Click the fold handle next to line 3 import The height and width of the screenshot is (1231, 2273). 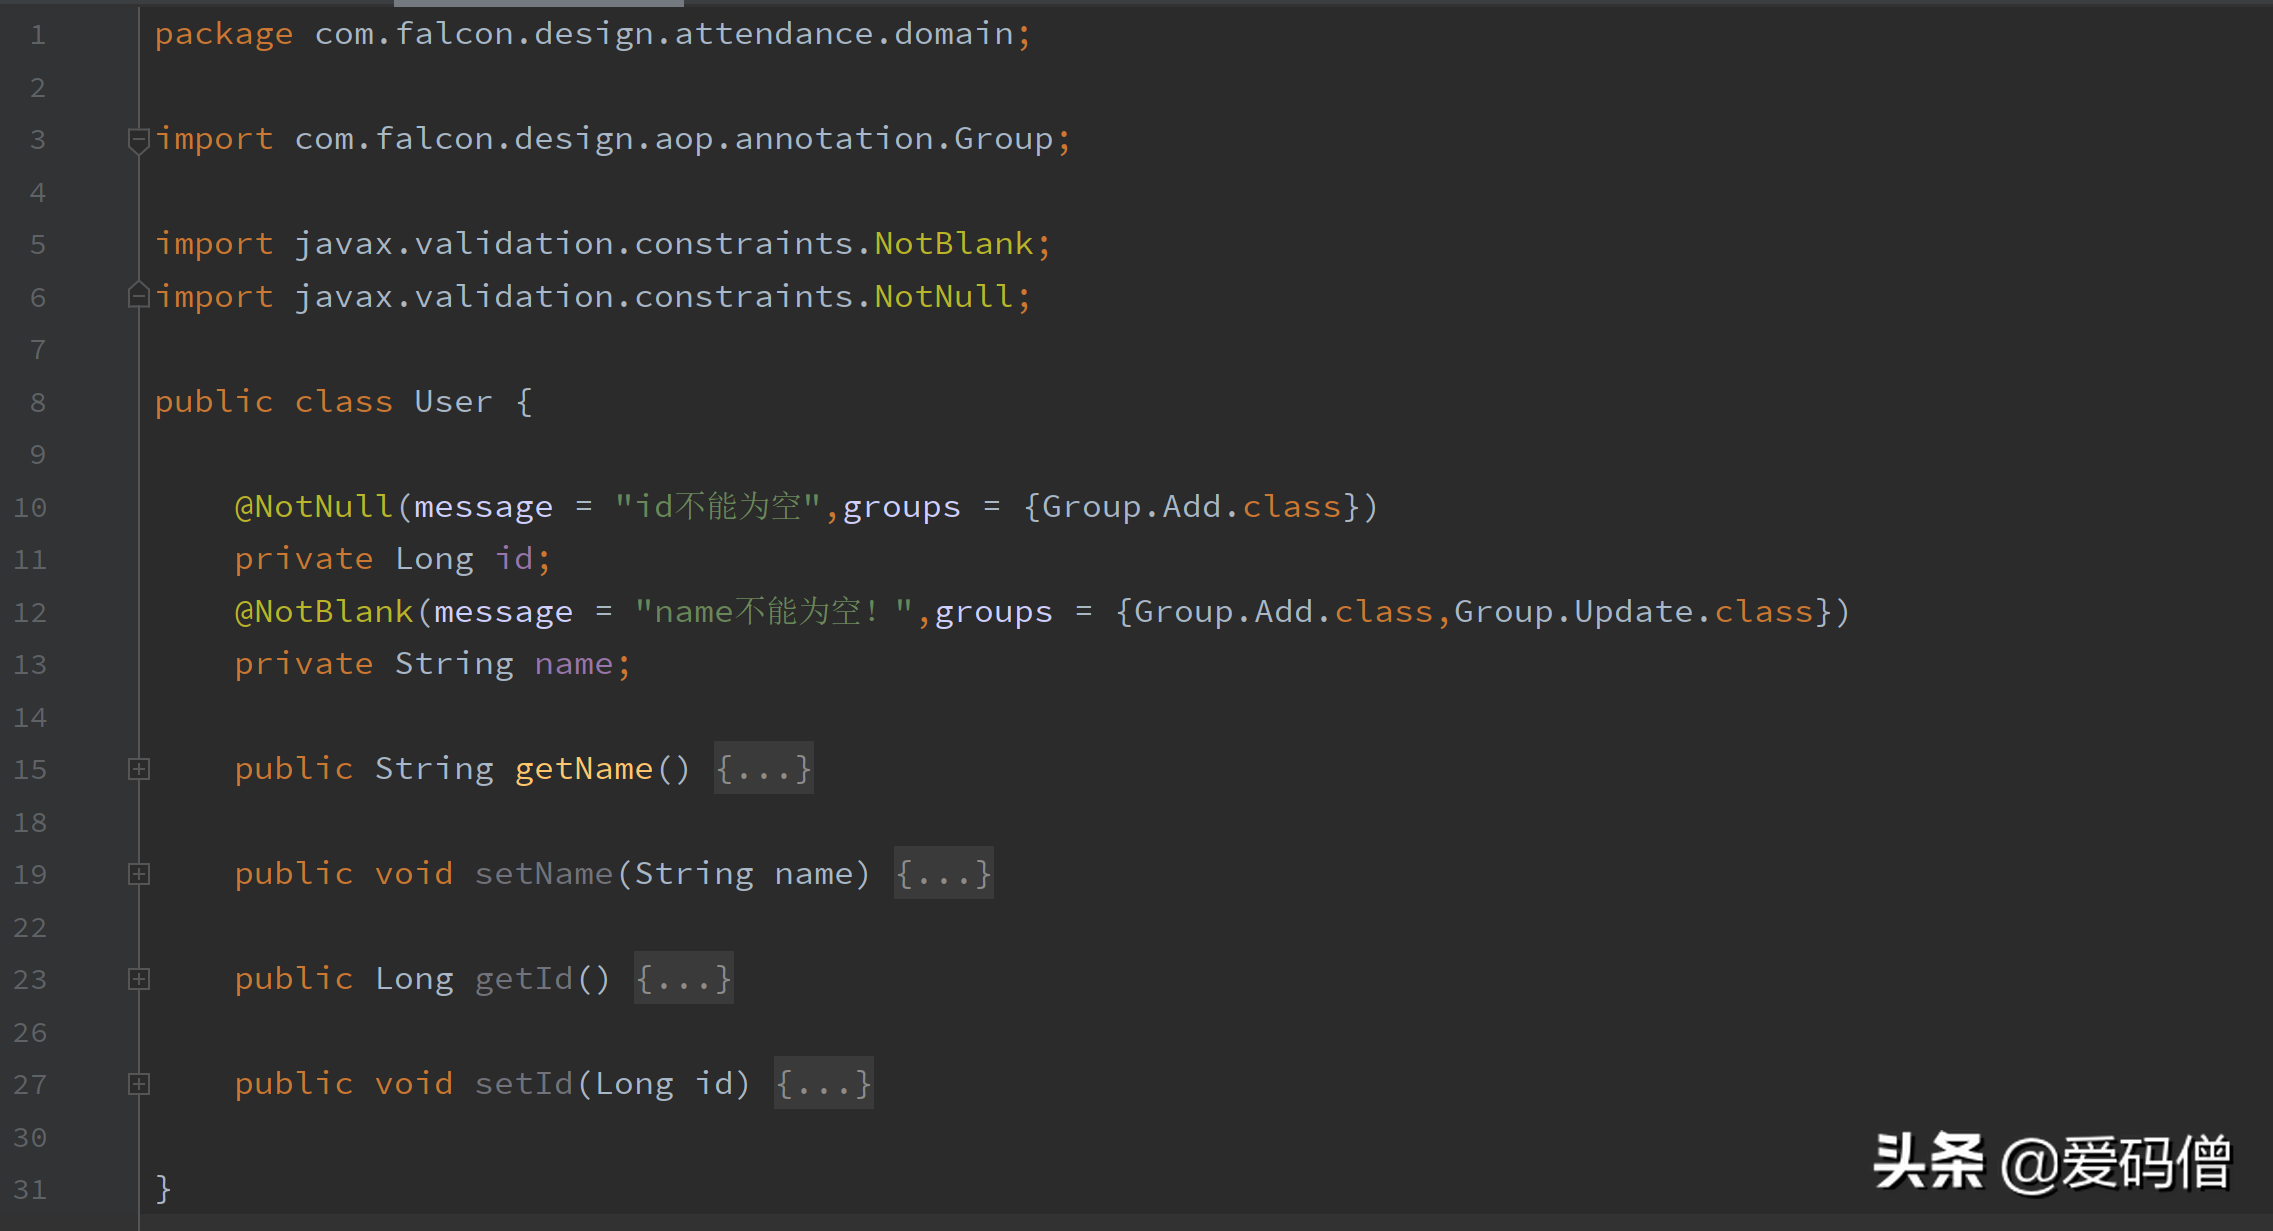point(139,140)
